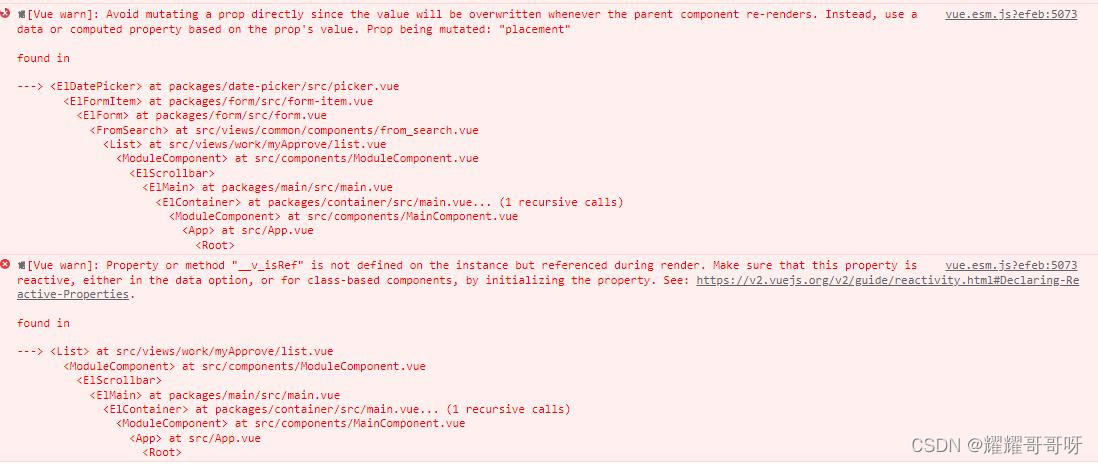
Task: Click ElMain main.vue line in second trace
Action: pyautogui.click(x=215, y=395)
